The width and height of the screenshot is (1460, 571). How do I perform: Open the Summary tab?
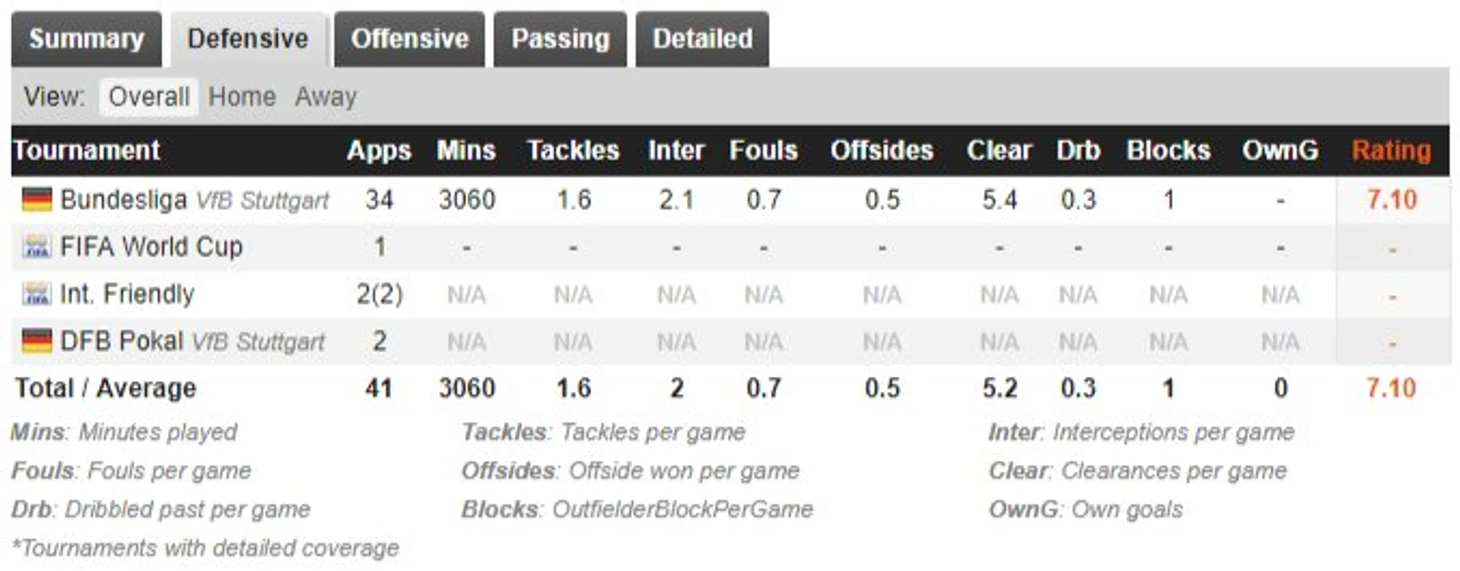tap(86, 39)
